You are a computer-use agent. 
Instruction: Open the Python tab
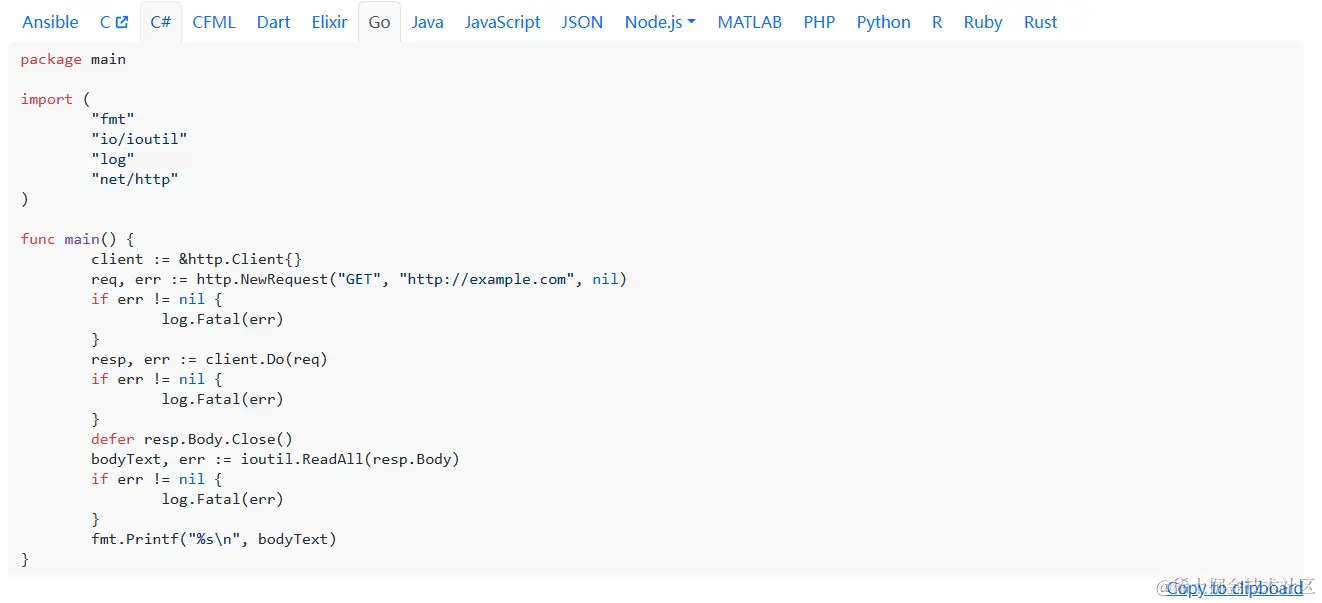pos(883,22)
